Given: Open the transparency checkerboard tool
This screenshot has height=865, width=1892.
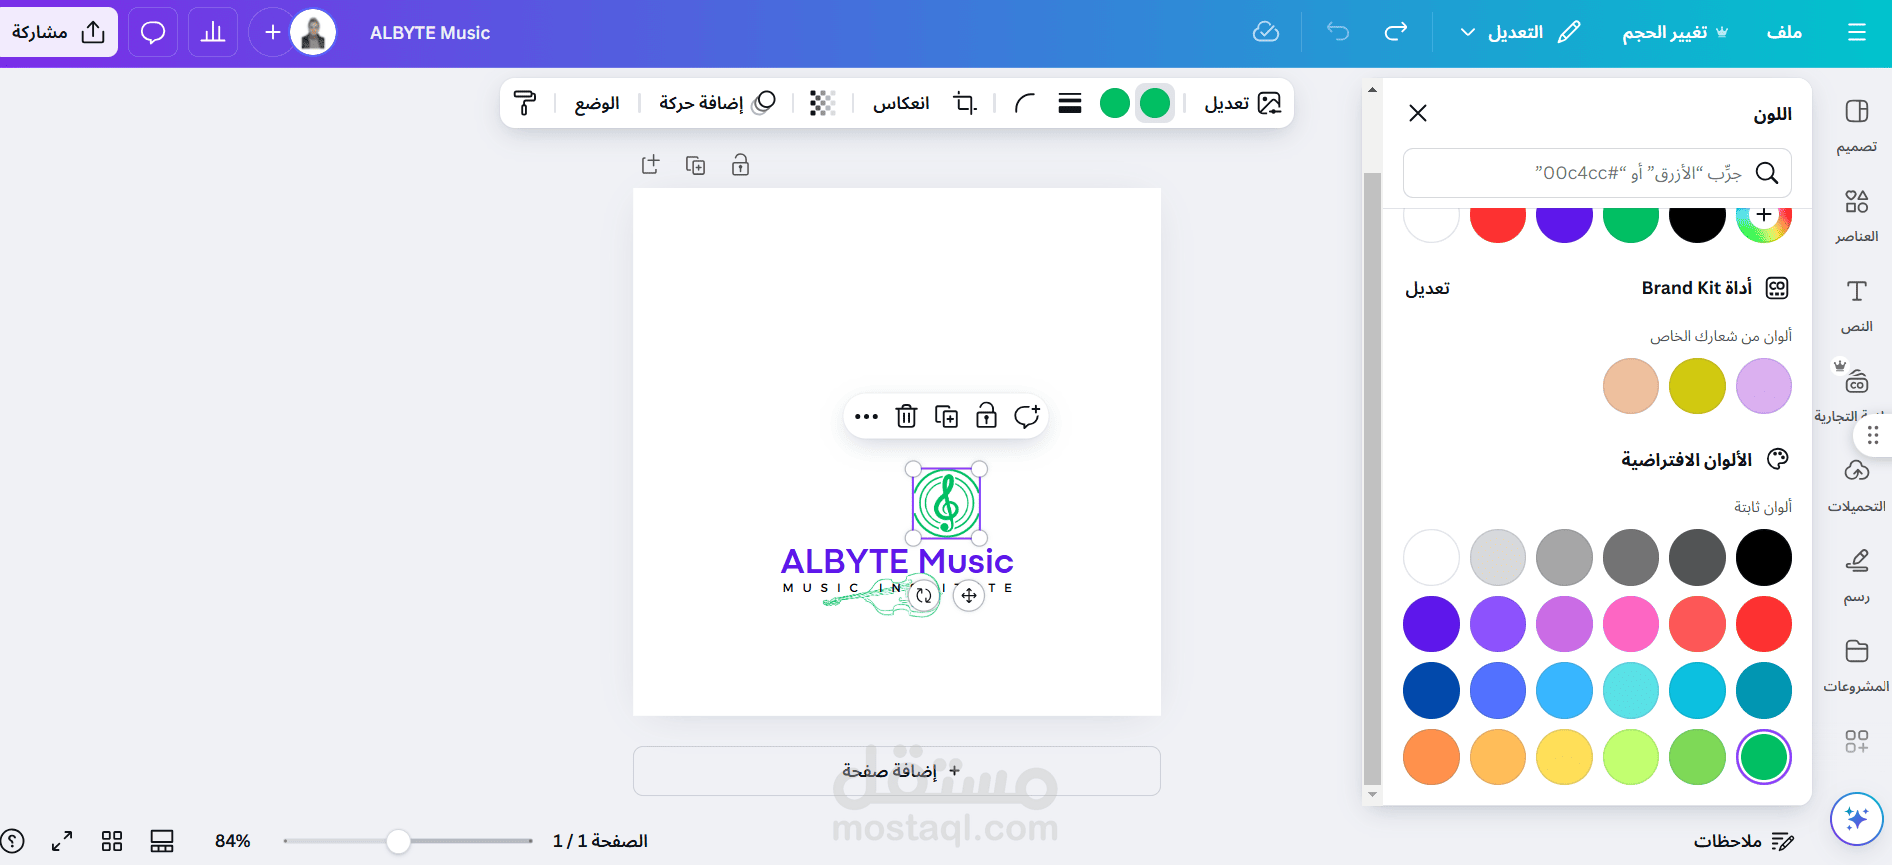Looking at the screenshot, I should tap(822, 103).
